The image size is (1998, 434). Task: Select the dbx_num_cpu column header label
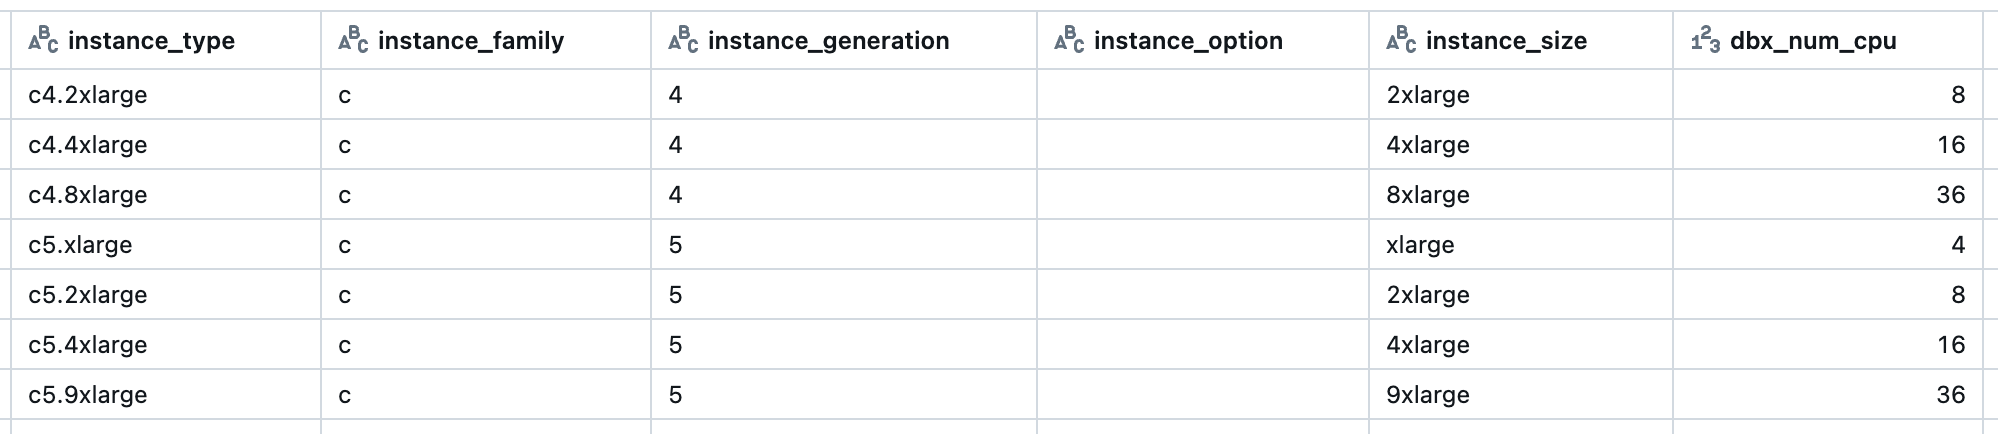(x=1813, y=41)
